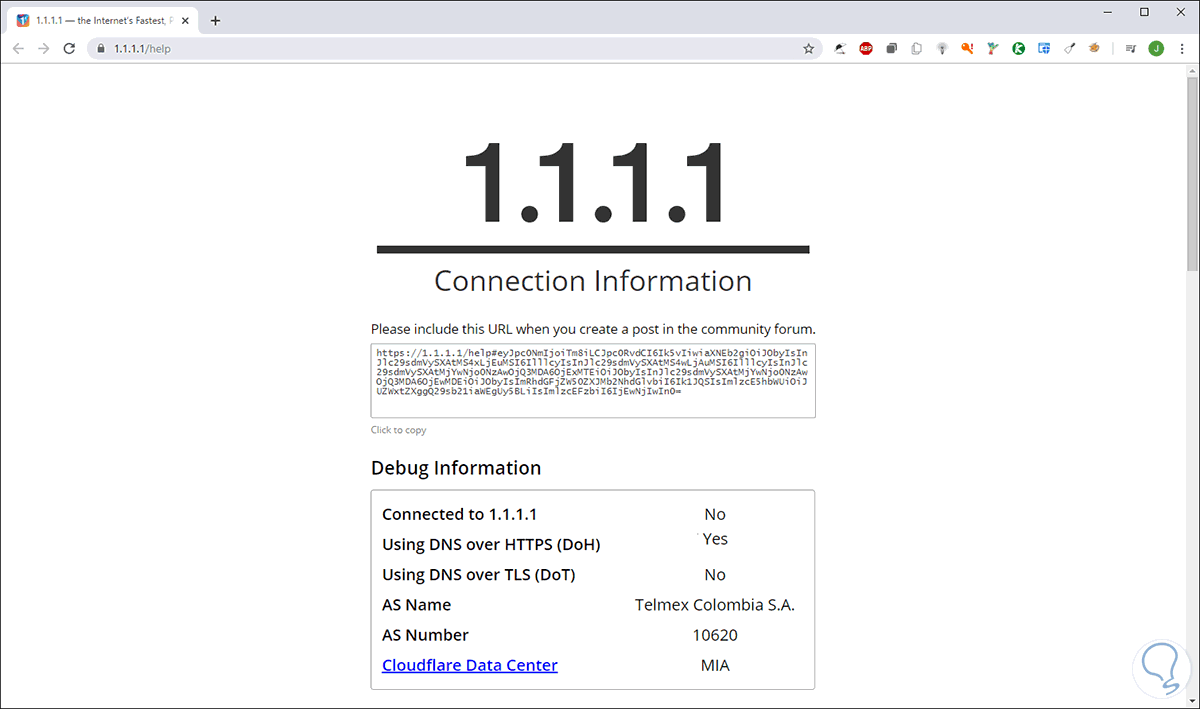Click the gray lightbulb extension icon
The image size is (1200, 709).
[x=942, y=48]
